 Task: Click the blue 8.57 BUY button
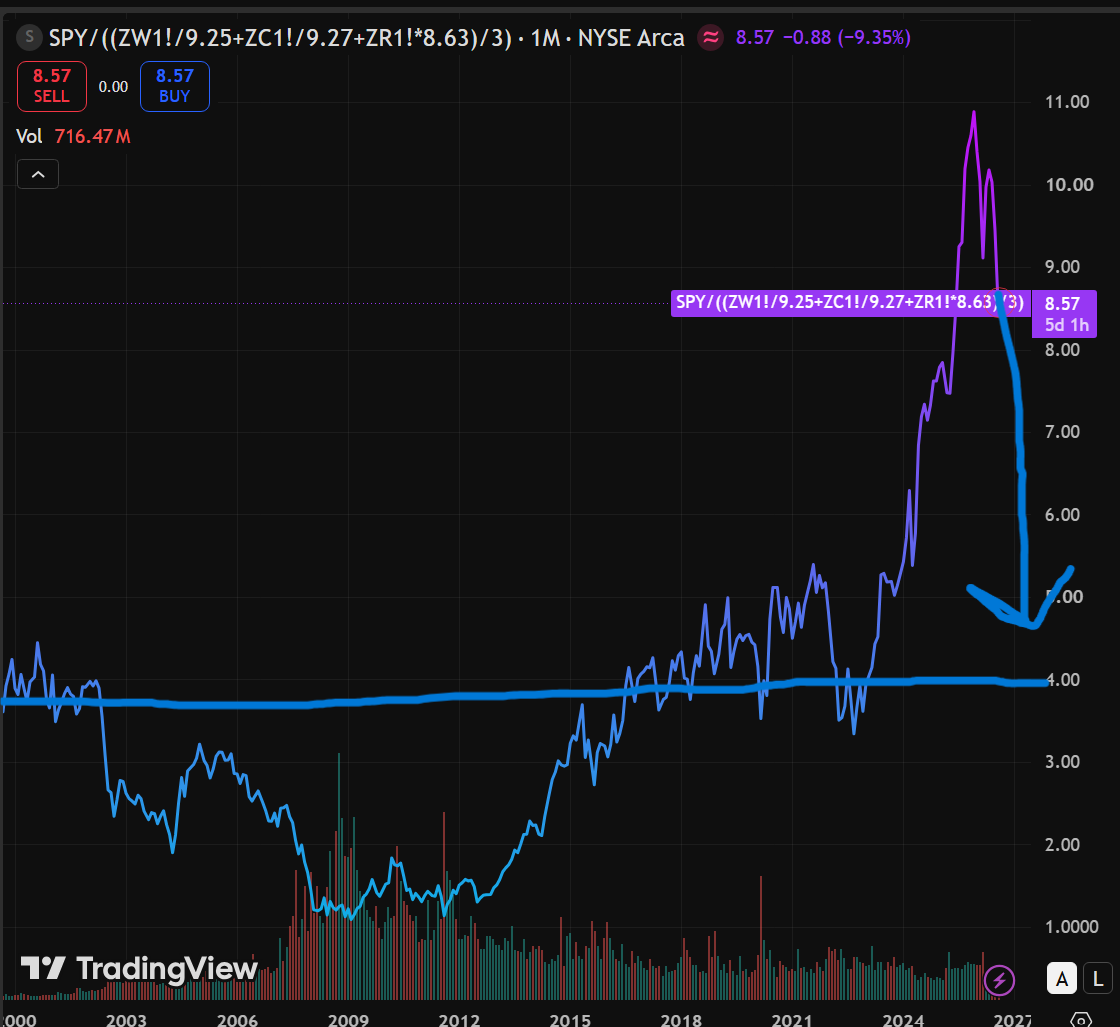pyautogui.click(x=175, y=86)
